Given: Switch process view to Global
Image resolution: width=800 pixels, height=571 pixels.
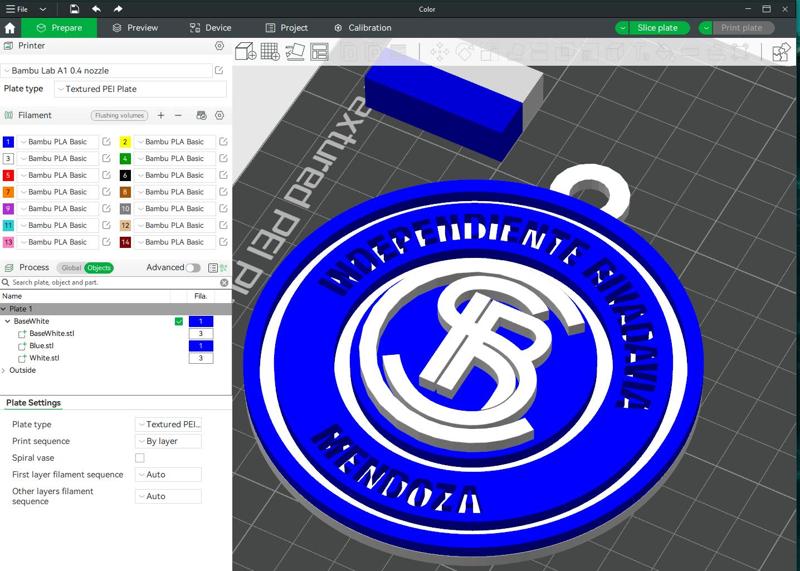Looking at the screenshot, I should tap(71, 267).
